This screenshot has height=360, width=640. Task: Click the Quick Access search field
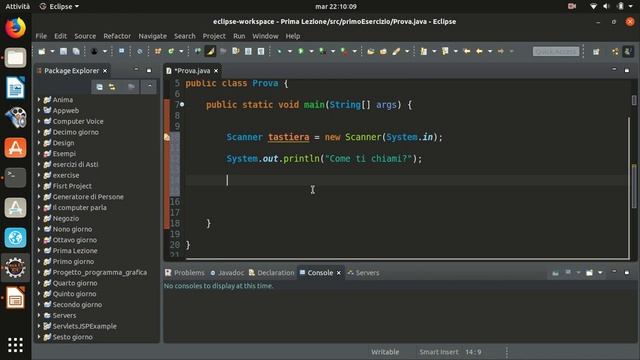click(556, 51)
